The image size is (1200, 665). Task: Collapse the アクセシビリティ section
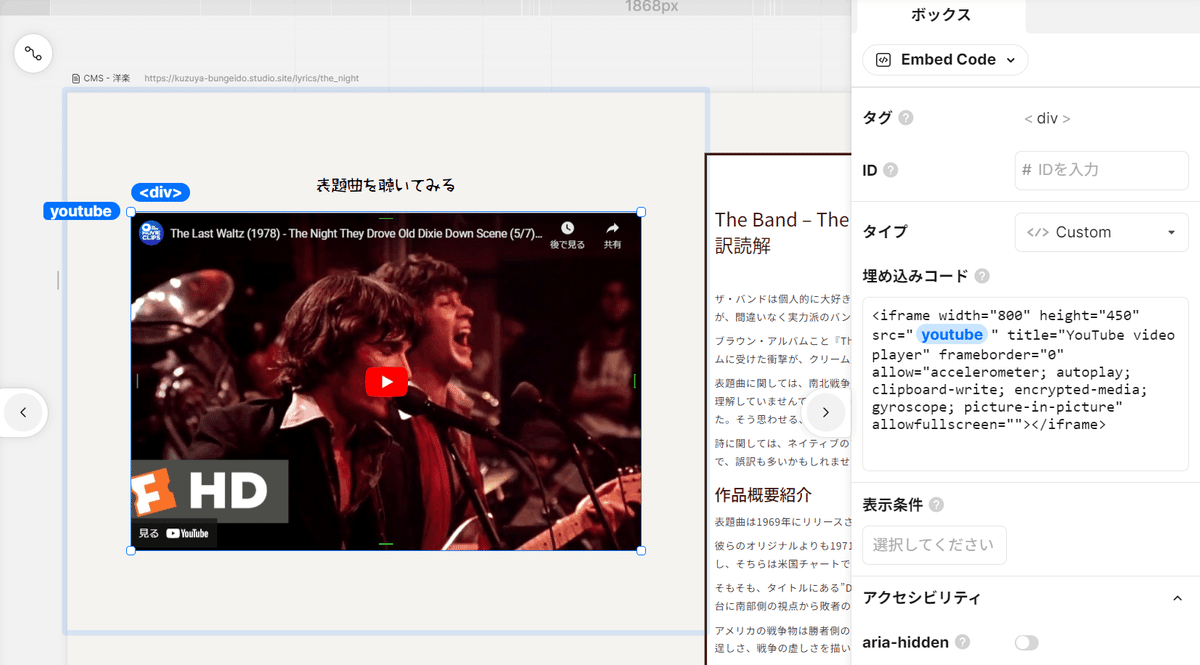(1177, 598)
